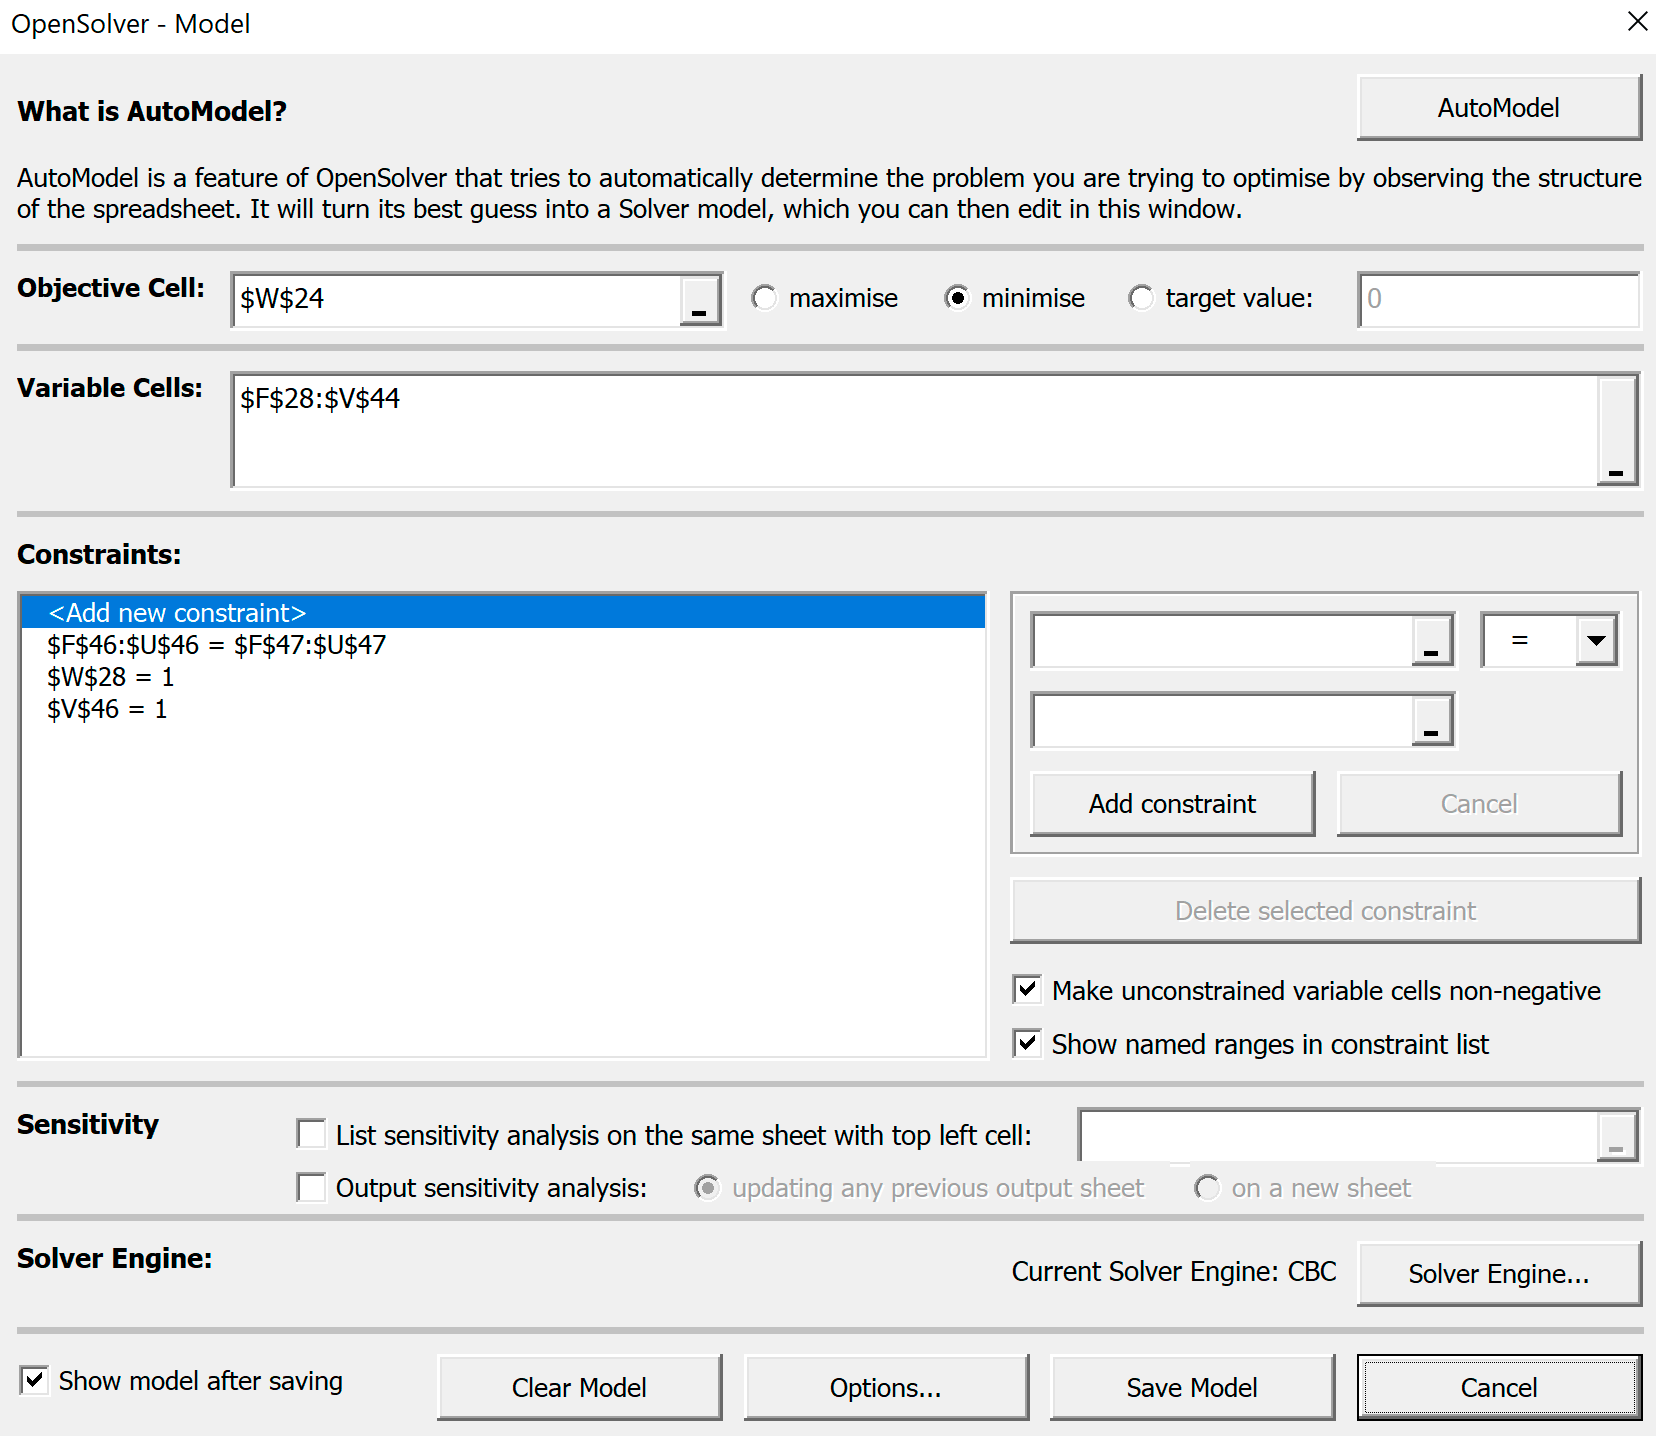
Task: Uncheck Show named ranges in constraint list
Action: pyautogui.click(x=1027, y=1043)
